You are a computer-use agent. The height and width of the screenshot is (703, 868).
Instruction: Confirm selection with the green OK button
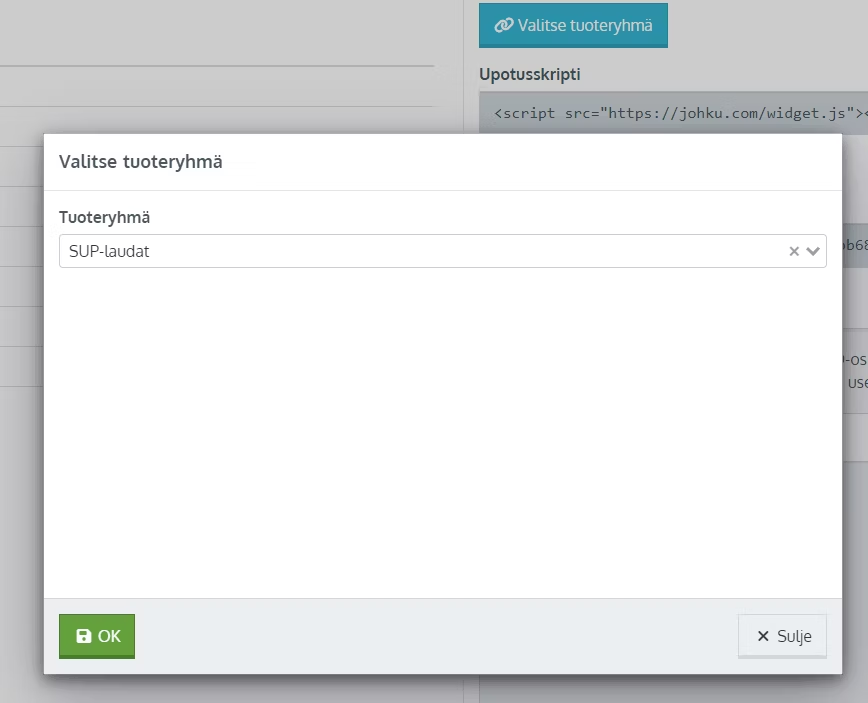(97, 636)
